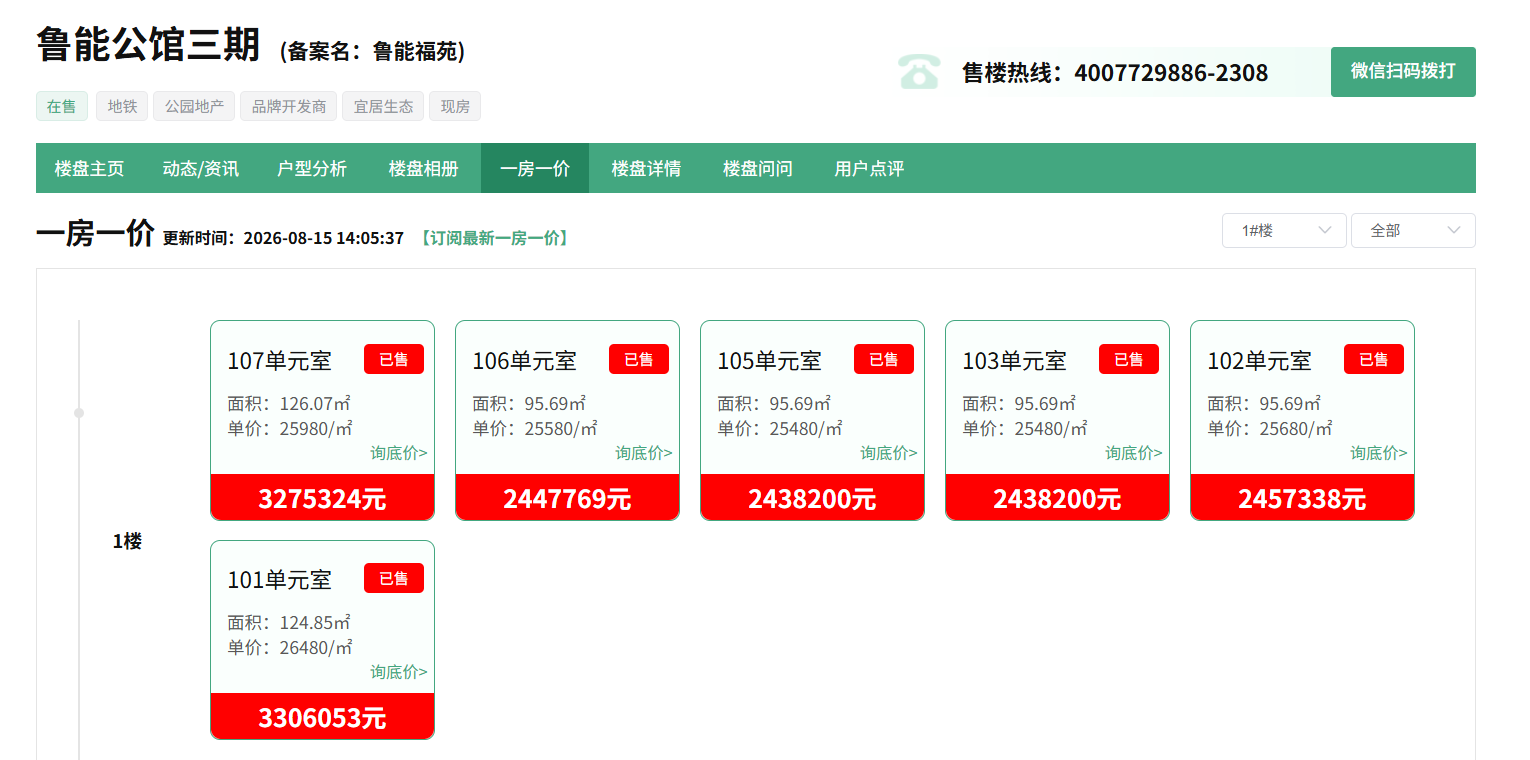
Task: Click 询底价 on the 107单元室 card
Action: pyautogui.click(x=399, y=453)
